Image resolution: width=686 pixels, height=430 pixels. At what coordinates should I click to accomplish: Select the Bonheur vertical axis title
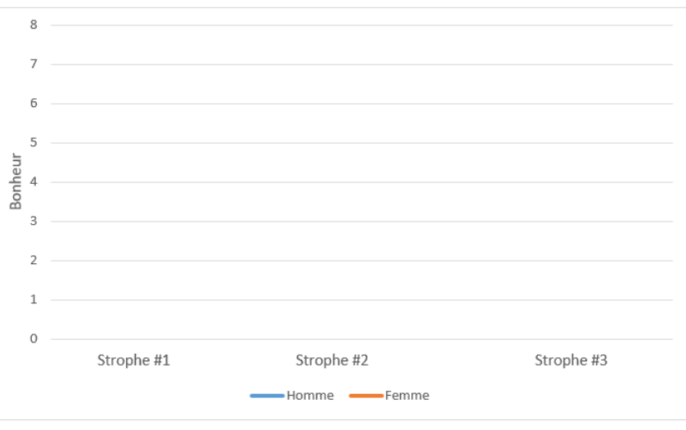[16, 181]
